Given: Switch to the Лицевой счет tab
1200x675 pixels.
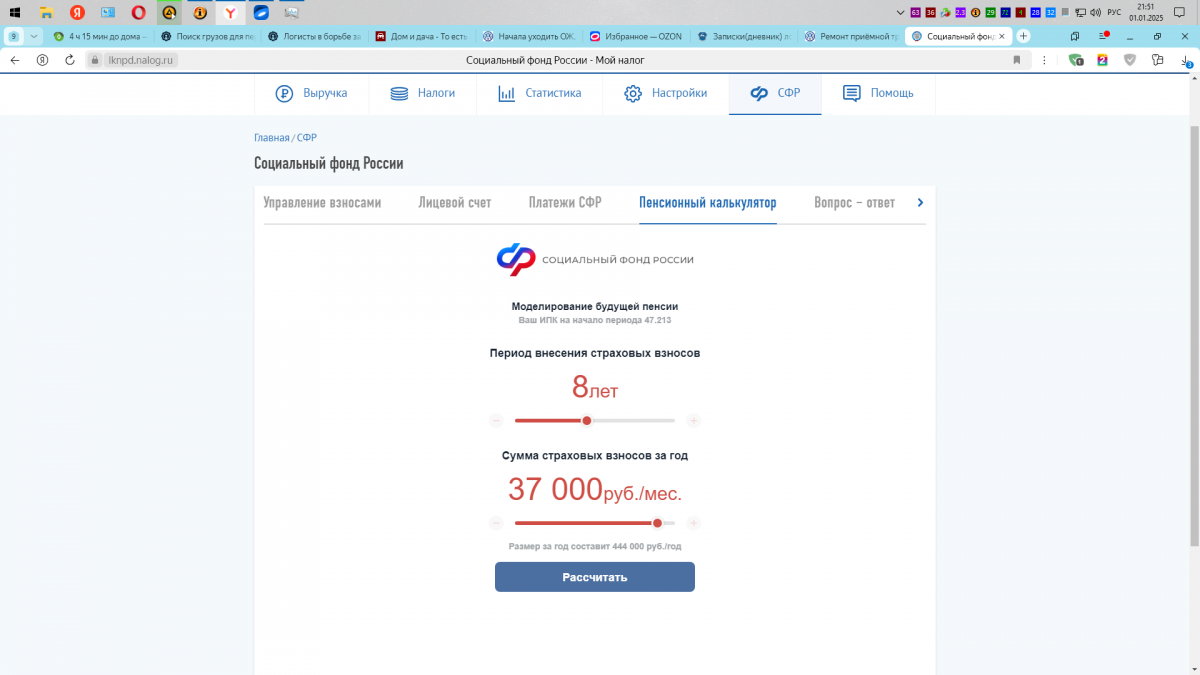Looking at the screenshot, I should tap(455, 203).
